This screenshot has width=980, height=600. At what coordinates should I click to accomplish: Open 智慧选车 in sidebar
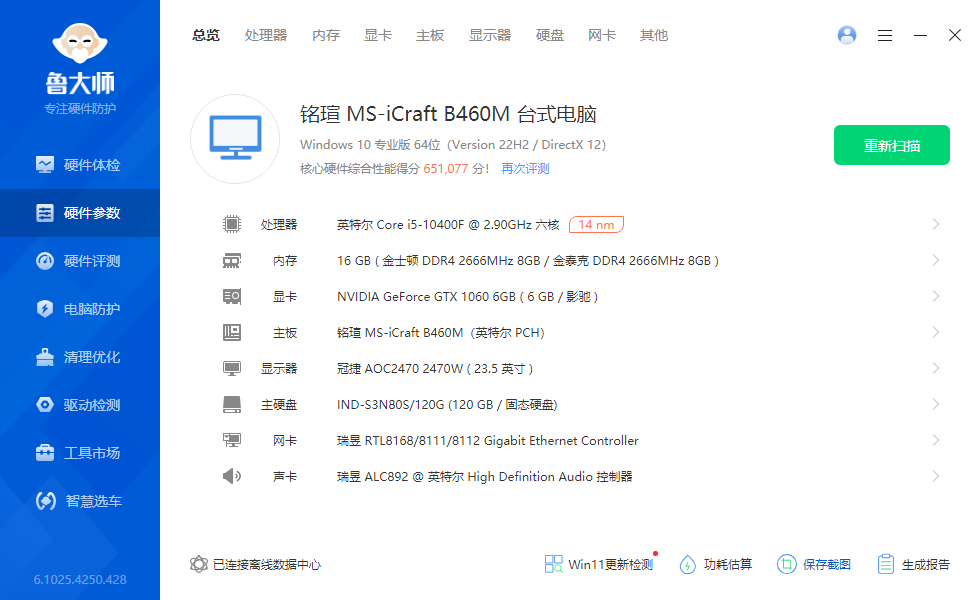[x=80, y=501]
